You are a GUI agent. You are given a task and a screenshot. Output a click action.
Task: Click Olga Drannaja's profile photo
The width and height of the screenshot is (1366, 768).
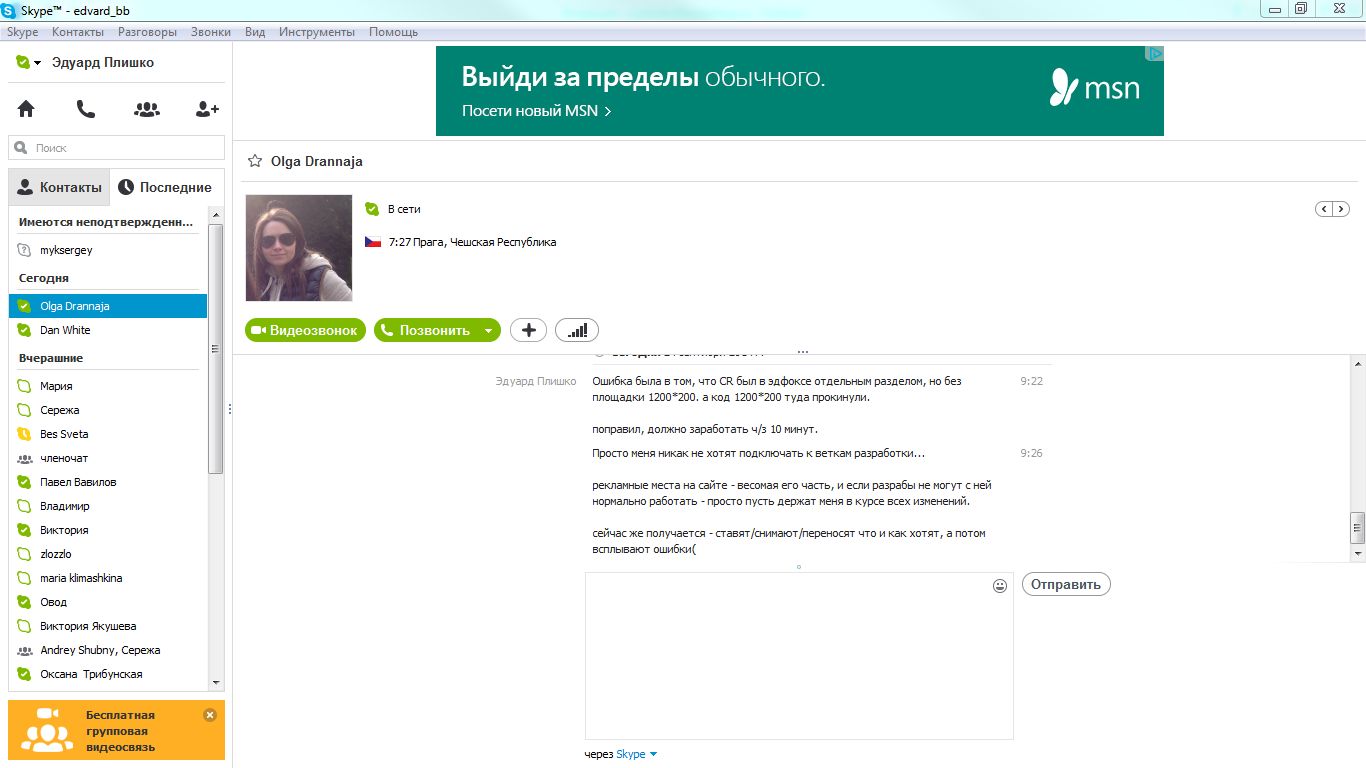(299, 248)
